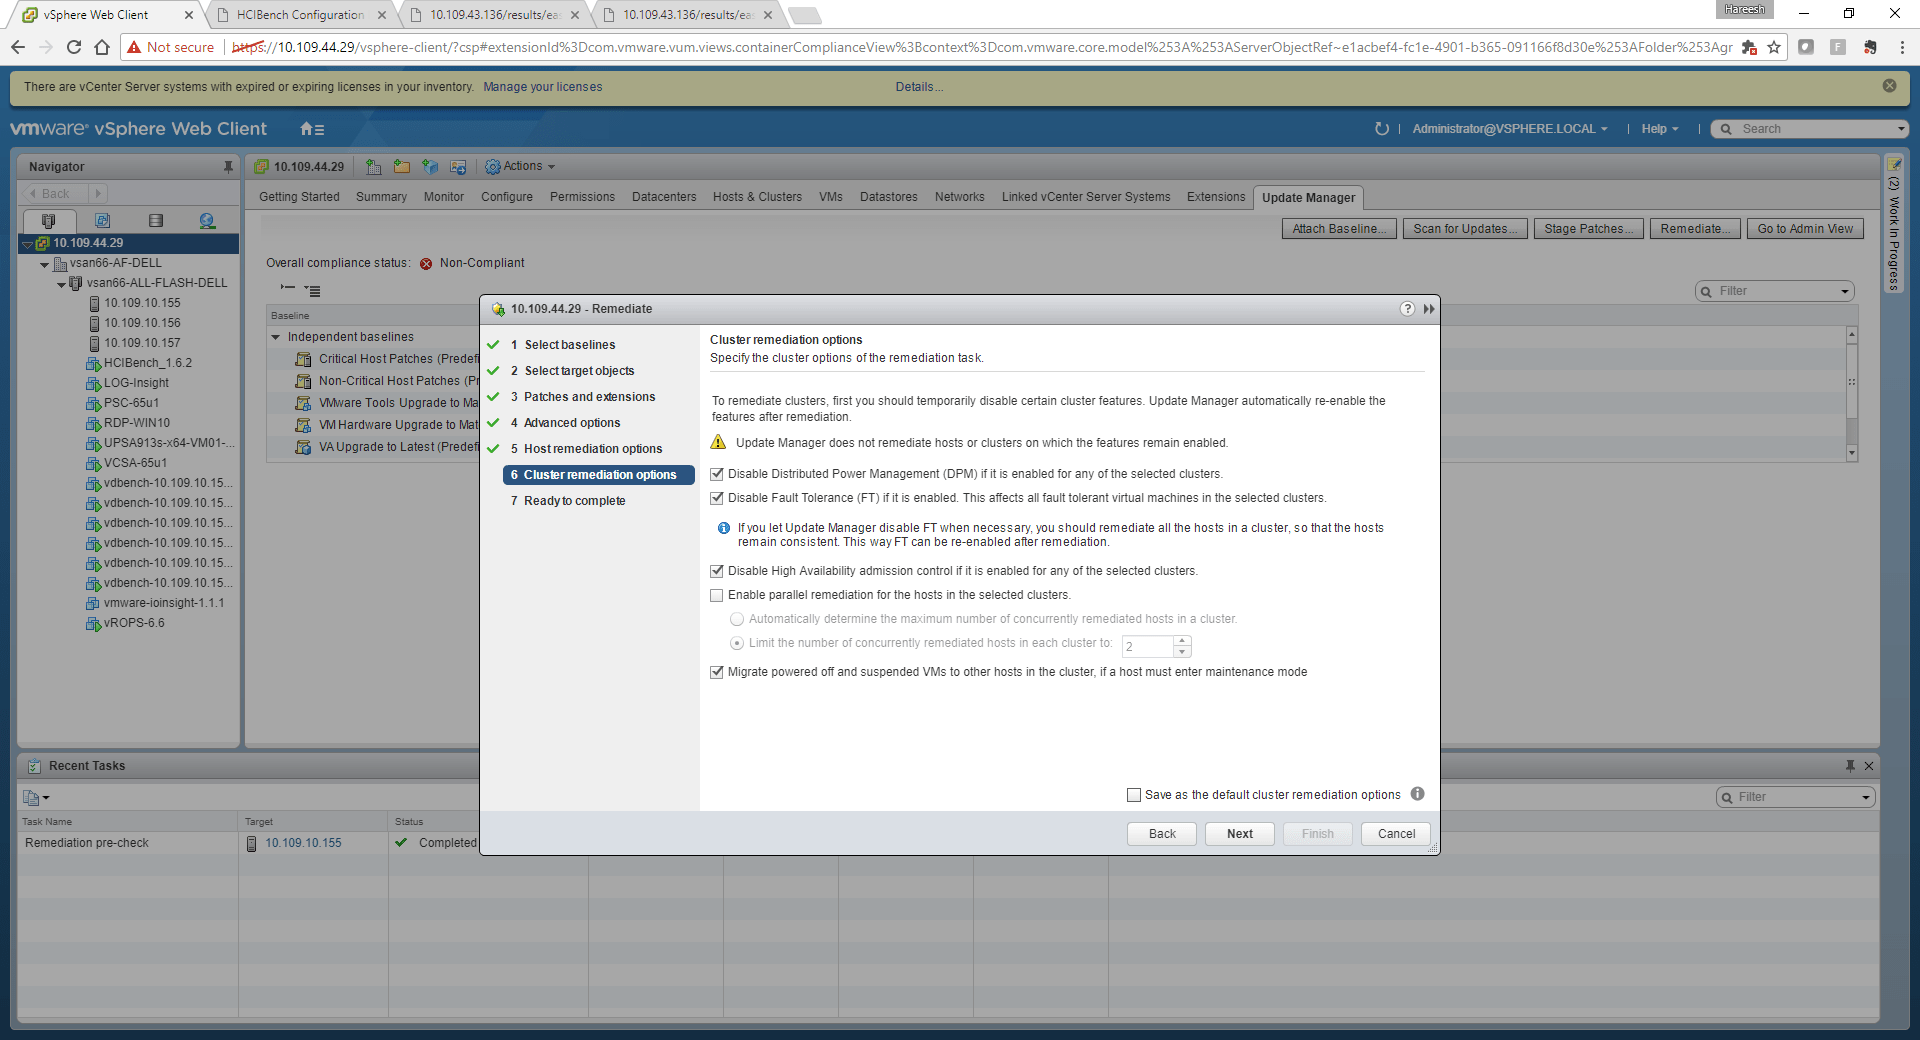Enable parallel remediation for hosts checkbox
Image resolution: width=1920 pixels, height=1040 pixels.
(x=717, y=595)
